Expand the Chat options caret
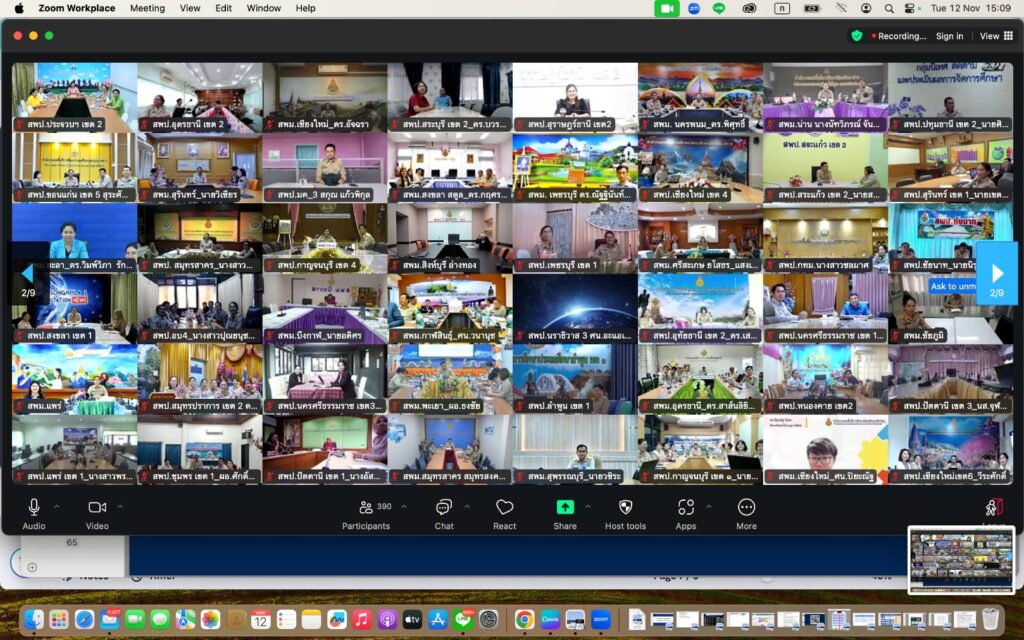Image resolution: width=1024 pixels, height=640 pixels. 467,507
